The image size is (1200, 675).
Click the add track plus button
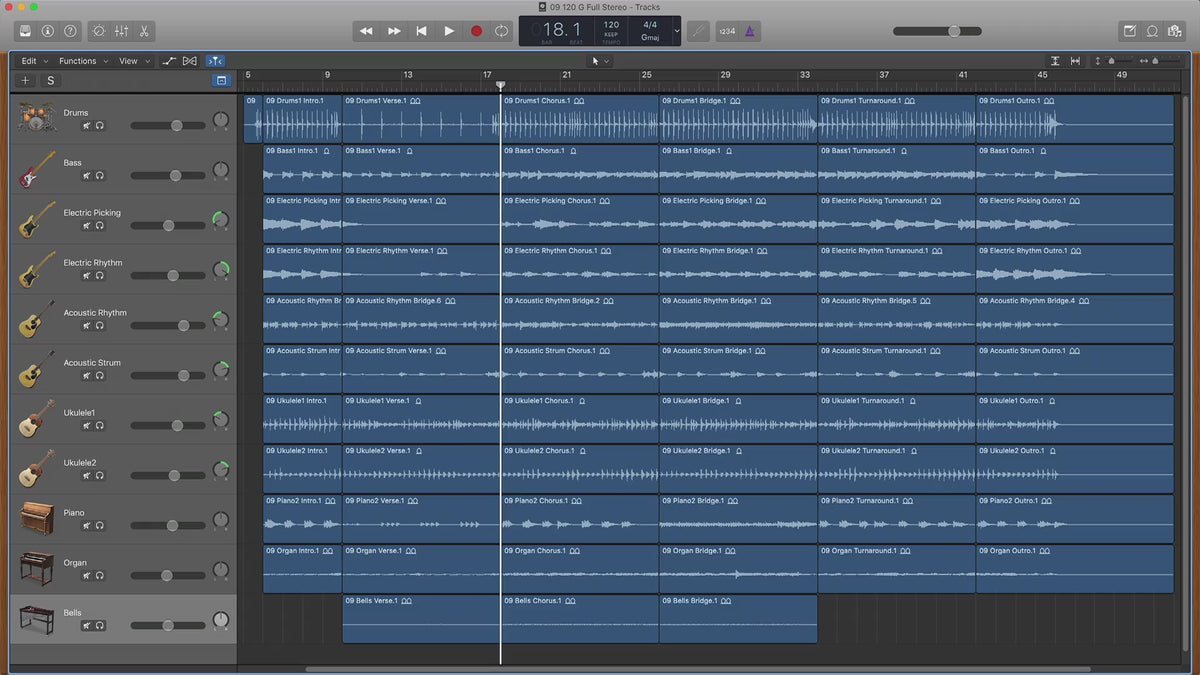(26, 80)
